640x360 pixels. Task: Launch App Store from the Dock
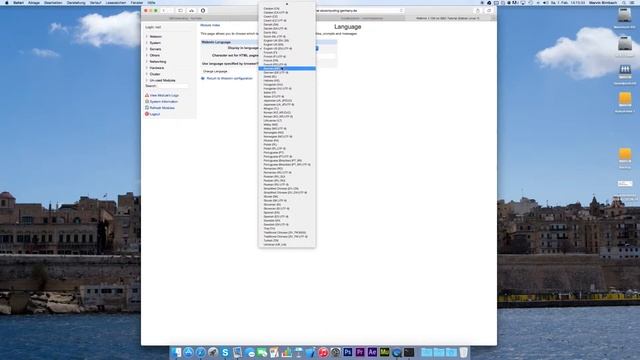[x=188, y=352]
